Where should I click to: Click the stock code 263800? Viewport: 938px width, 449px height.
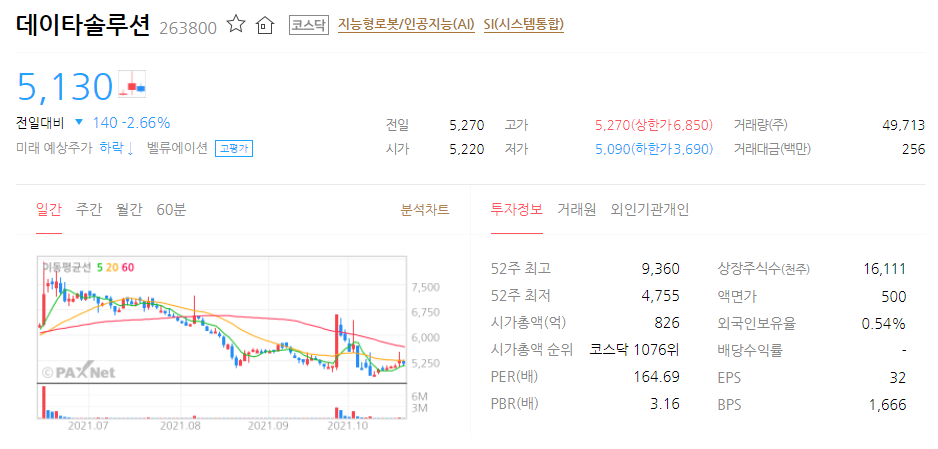(x=188, y=28)
